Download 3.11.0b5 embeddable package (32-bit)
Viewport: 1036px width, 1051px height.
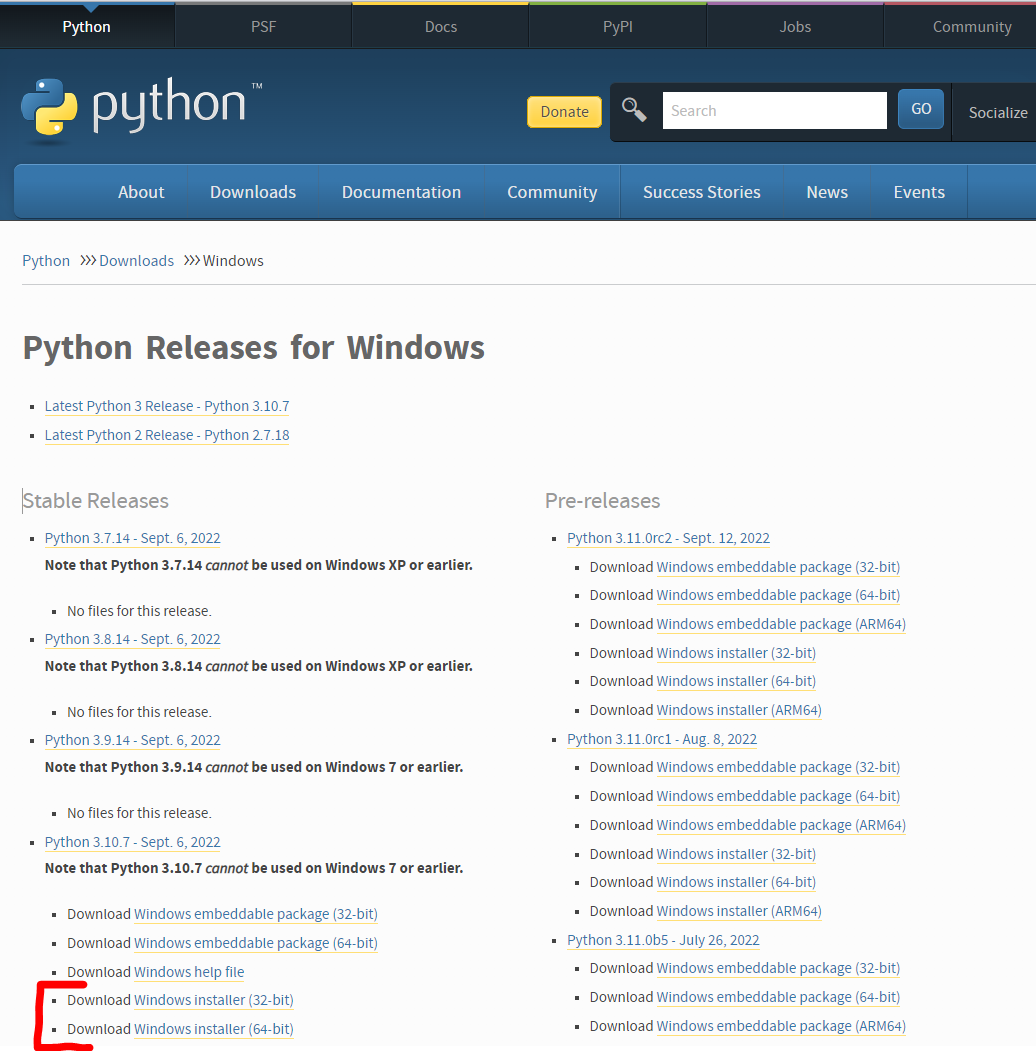pos(778,968)
